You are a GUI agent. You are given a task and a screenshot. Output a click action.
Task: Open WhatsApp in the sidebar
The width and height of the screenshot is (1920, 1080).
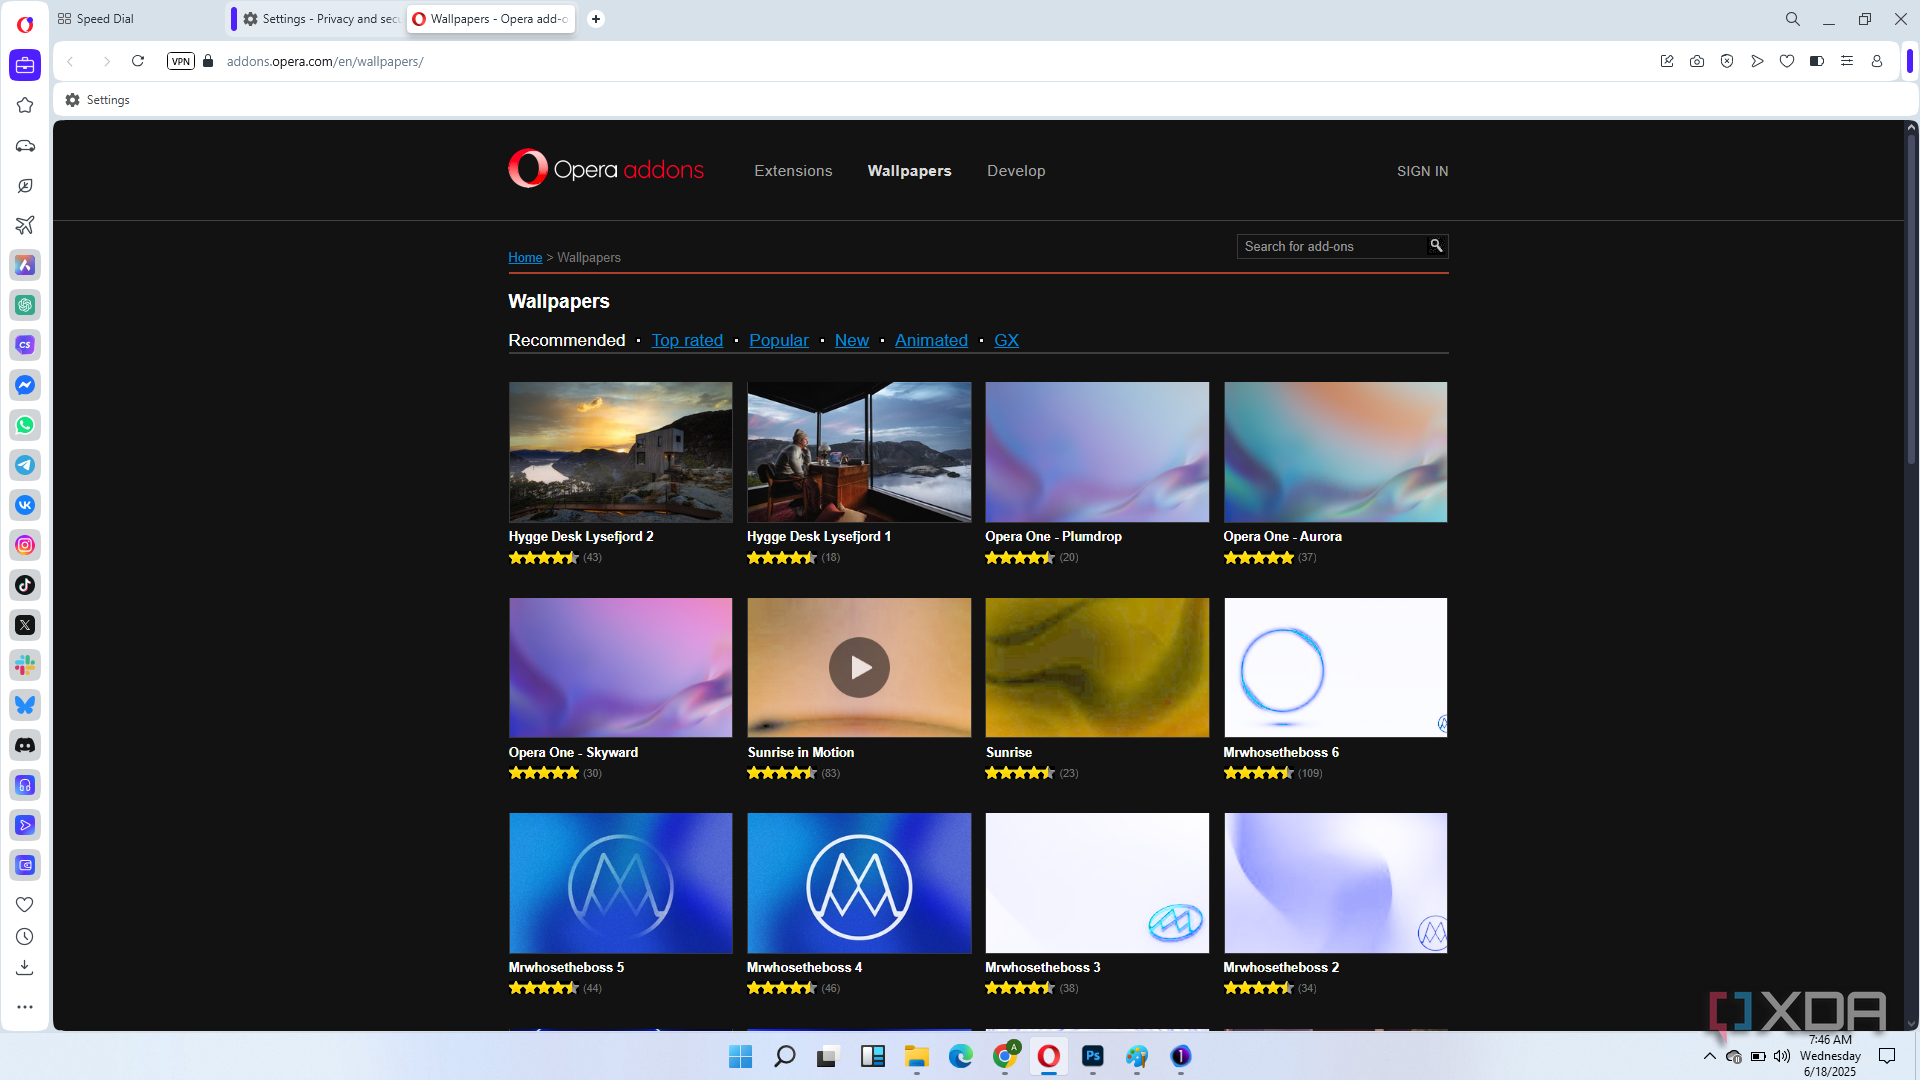pyautogui.click(x=25, y=425)
